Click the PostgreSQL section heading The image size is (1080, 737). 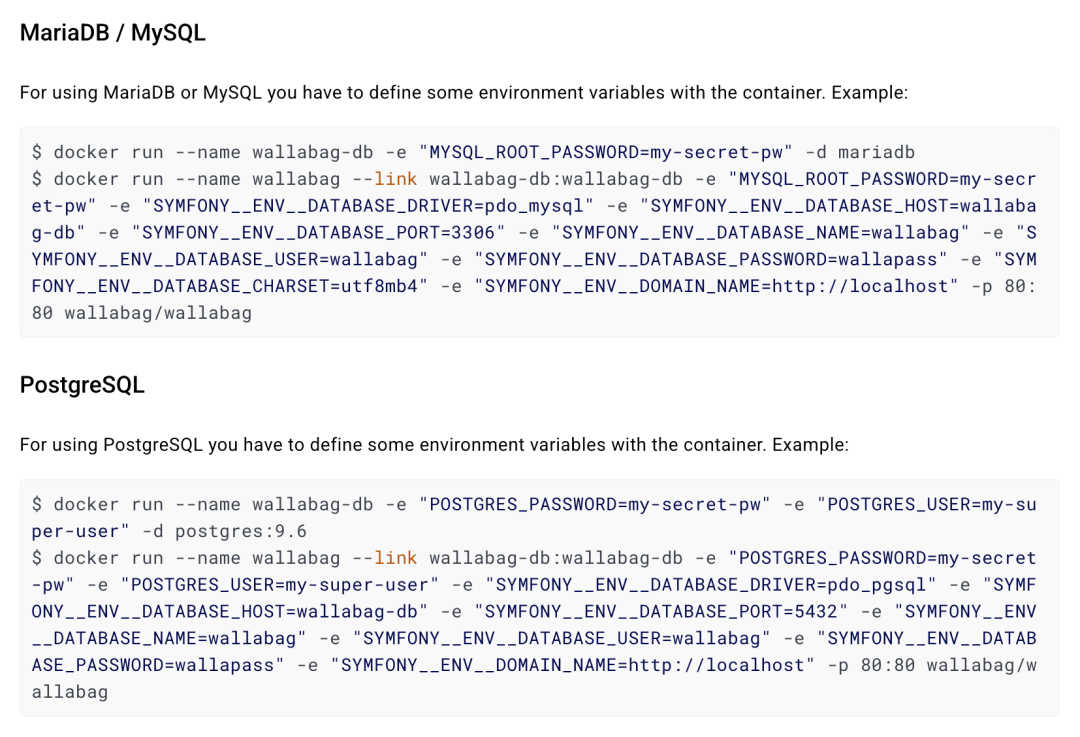click(x=82, y=385)
